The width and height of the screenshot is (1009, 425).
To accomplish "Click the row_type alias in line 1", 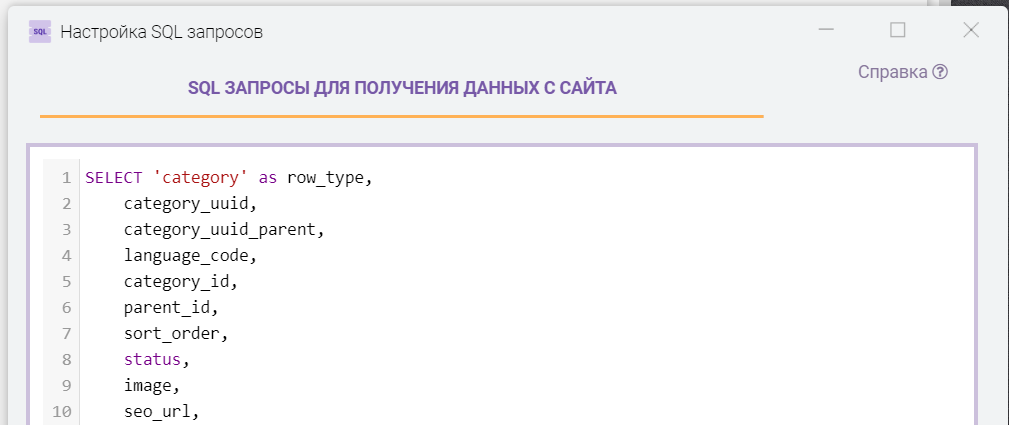I will (x=327, y=178).
